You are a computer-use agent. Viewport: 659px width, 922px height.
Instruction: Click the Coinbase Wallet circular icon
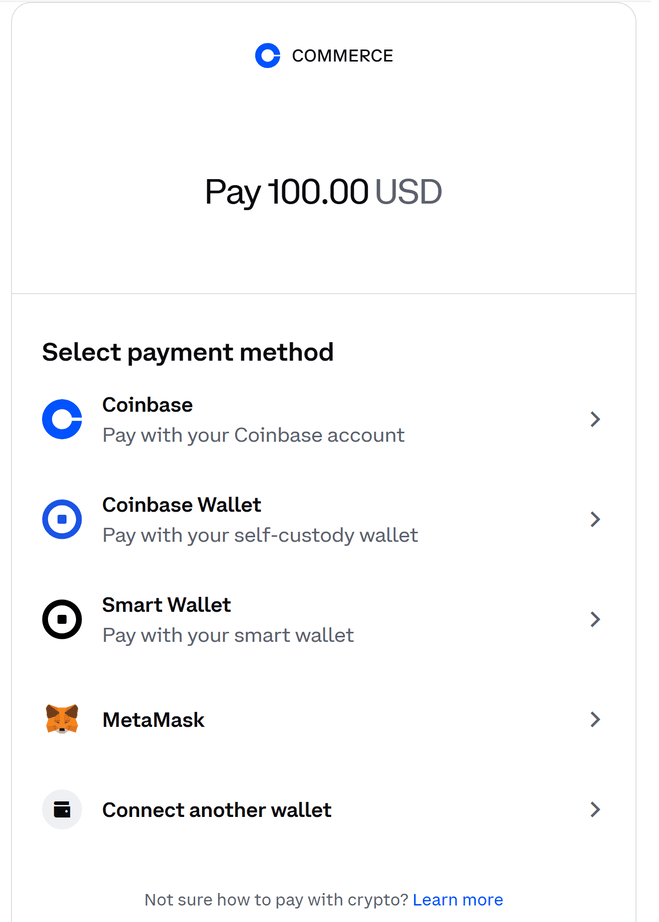click(62, 519)
